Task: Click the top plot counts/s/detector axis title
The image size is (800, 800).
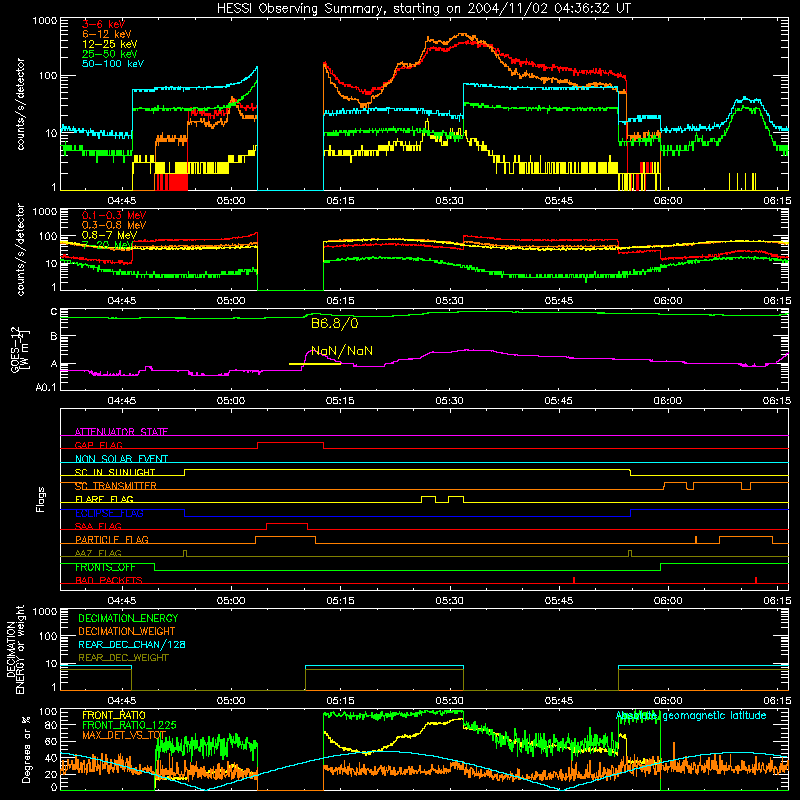Action: point(20,104)
